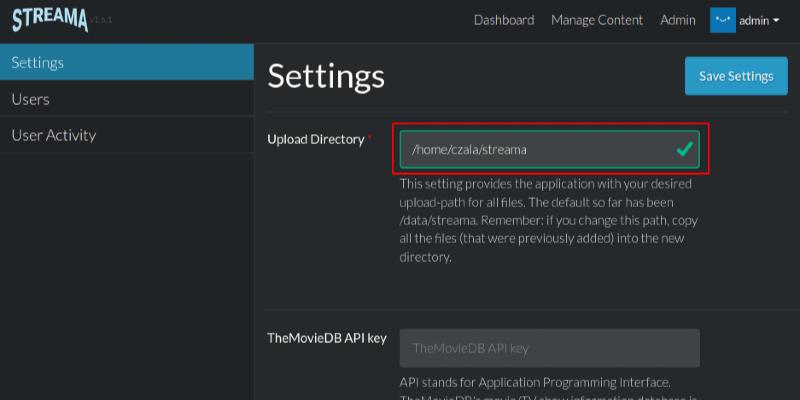This screenshot has height=400, width=800.
Task: Expand the admin dropdown caret
Action: [776, 21]
